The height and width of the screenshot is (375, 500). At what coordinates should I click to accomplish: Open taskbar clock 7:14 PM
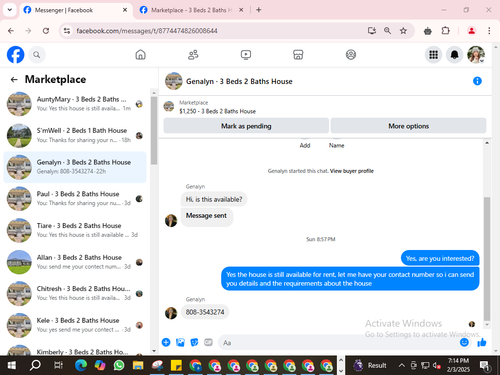point(458,365)
